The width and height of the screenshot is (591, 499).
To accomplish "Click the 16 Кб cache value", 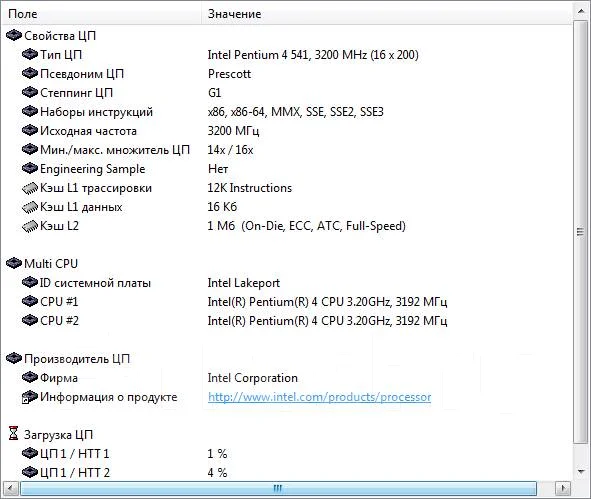I will [222, 207].
